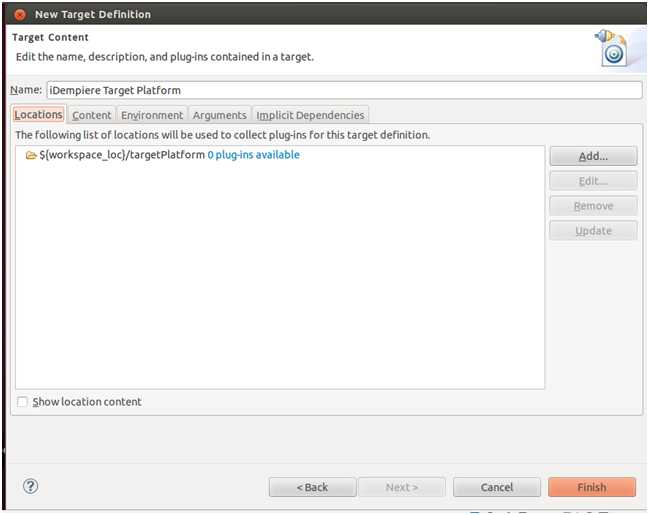Viewport: 649px width, 515px height.
Task: Click the Add... button
Action: pyautogui.click(x=593, y=156)
